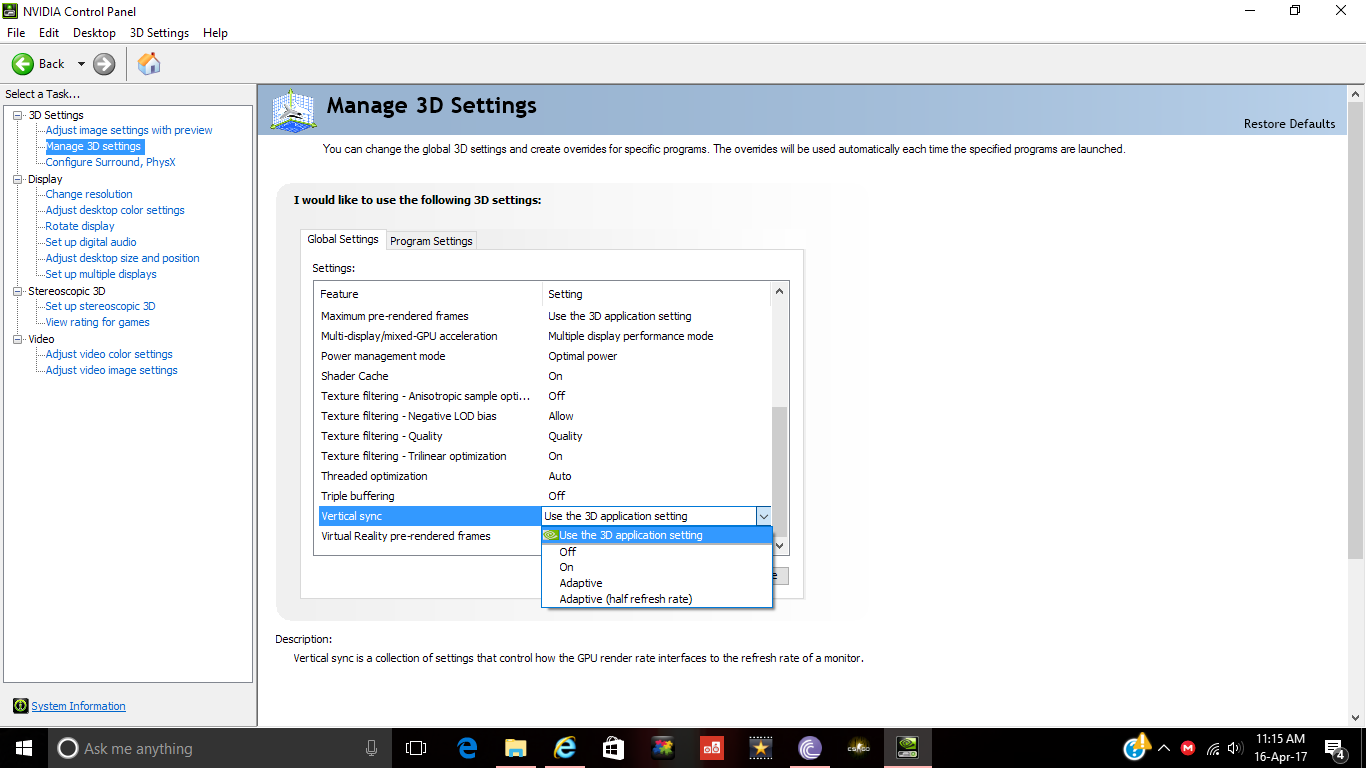Image resolution: width=1366 pixels, height=768 pixels.
Task: Choose Adaptive in Vertical sync dropdown
Action: coord(657,583)
